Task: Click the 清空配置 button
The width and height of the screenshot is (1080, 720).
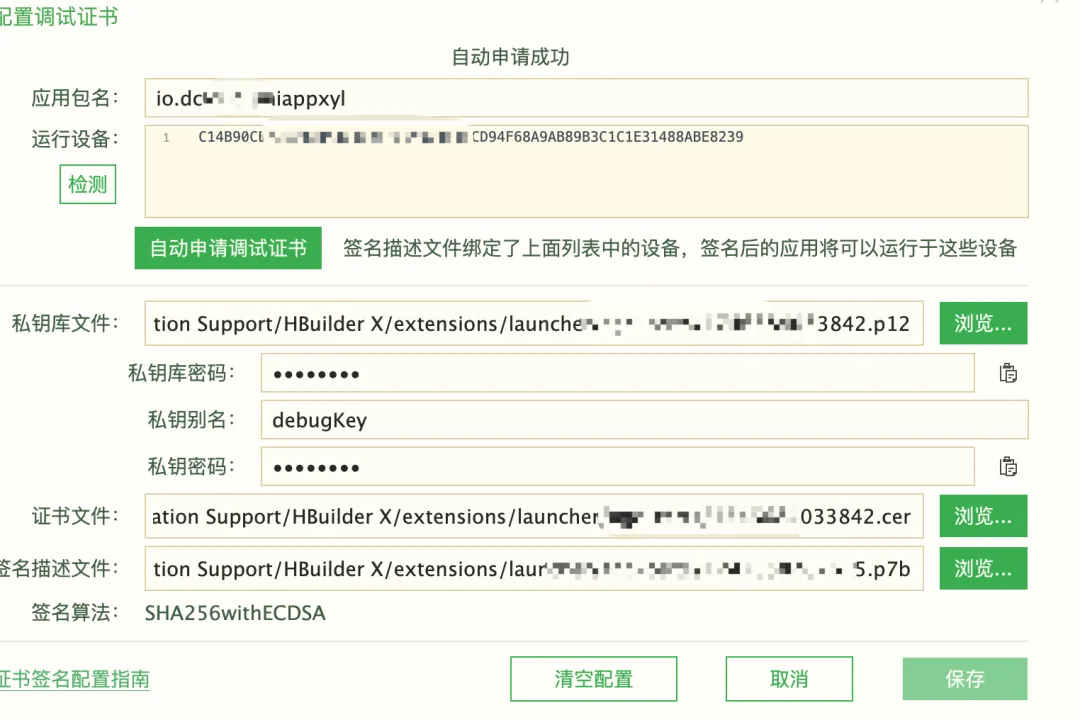Action: tap(593, 679)
